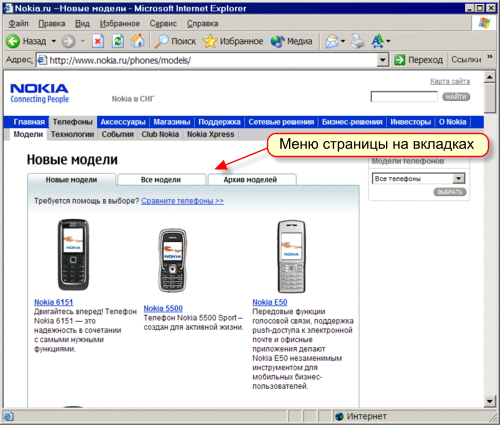This screenshot has width=500, height=425.
Task: Click the Интернет zone globe icon
Action: (x=339, y=416)
